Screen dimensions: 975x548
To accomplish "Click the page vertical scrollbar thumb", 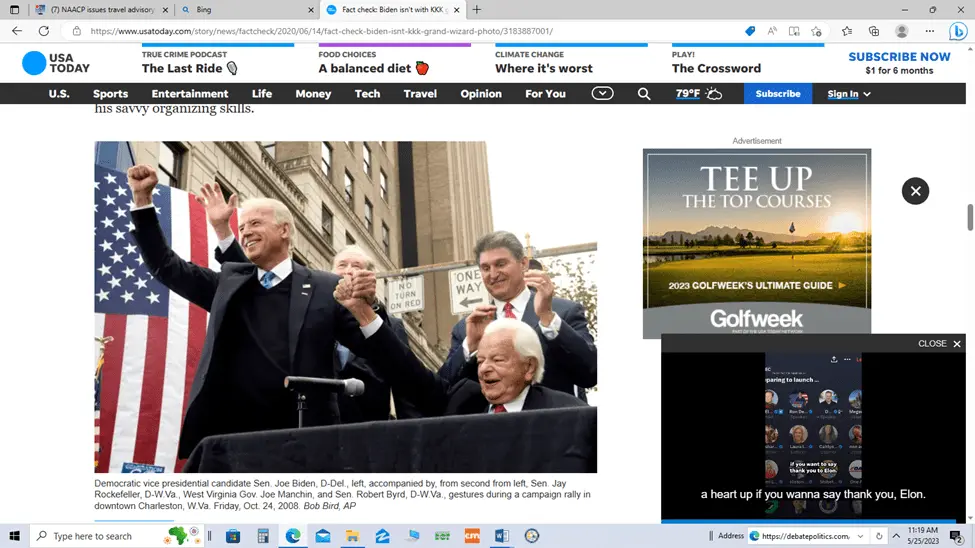I will point(969,217).
